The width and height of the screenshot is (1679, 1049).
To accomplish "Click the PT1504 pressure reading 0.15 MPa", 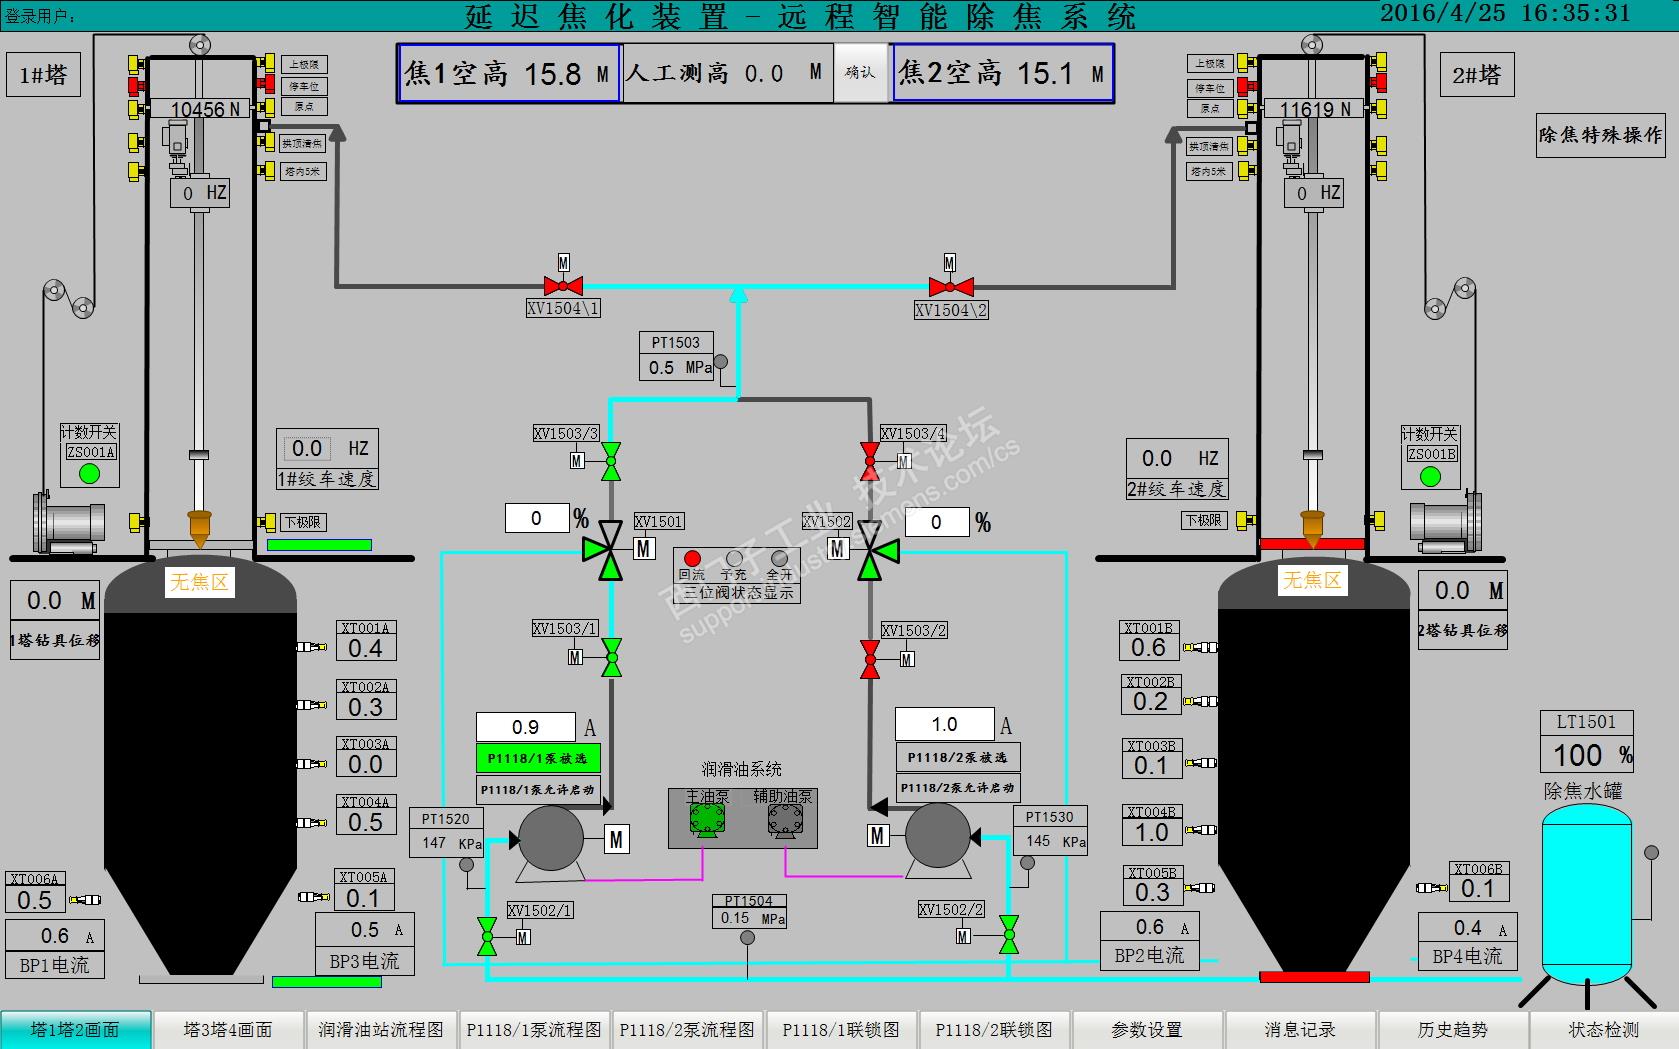I will [x=749, y=918].
